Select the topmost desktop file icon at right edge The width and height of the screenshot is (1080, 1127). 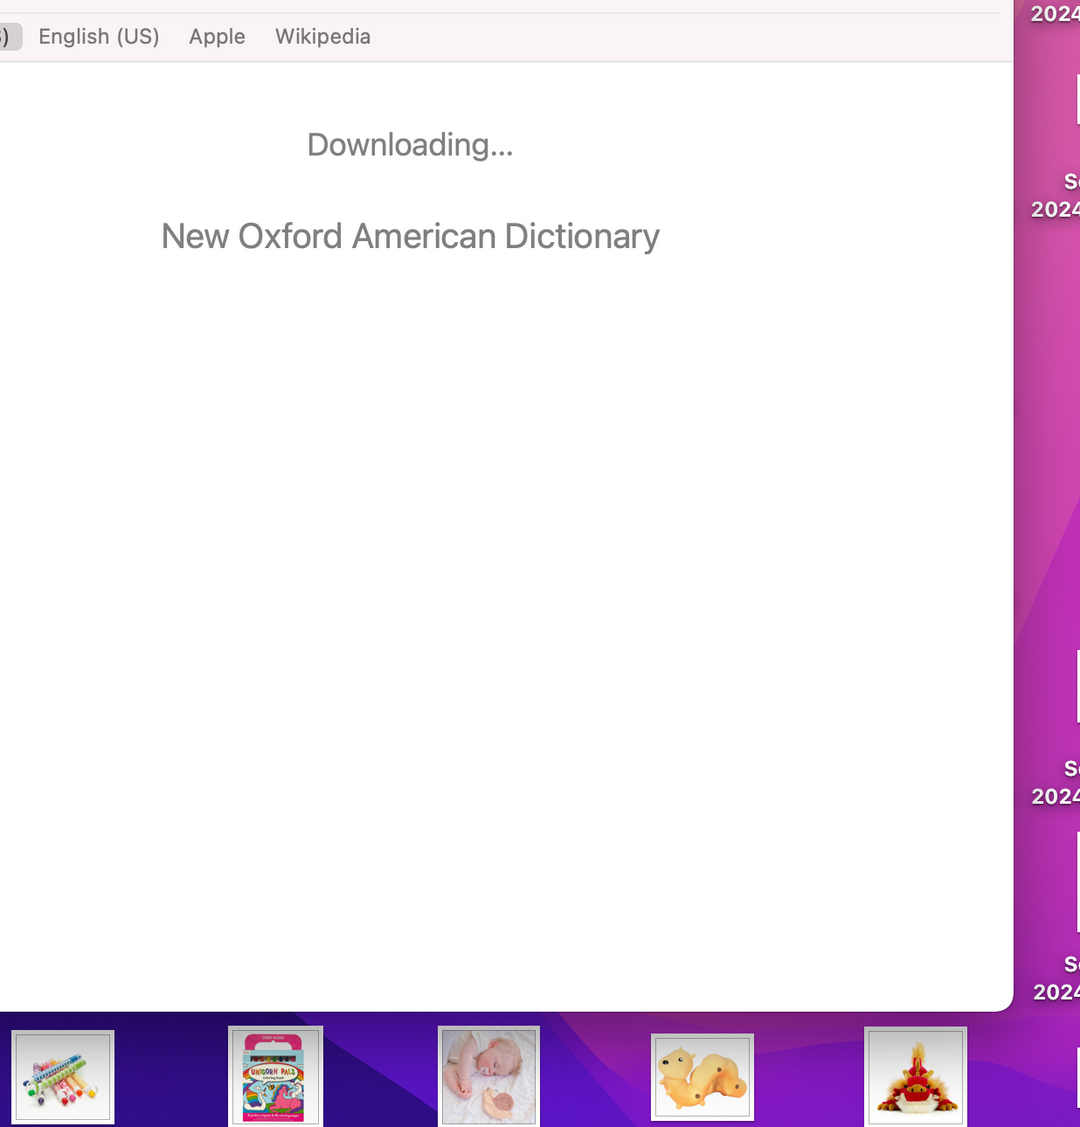pos(1076,100)
